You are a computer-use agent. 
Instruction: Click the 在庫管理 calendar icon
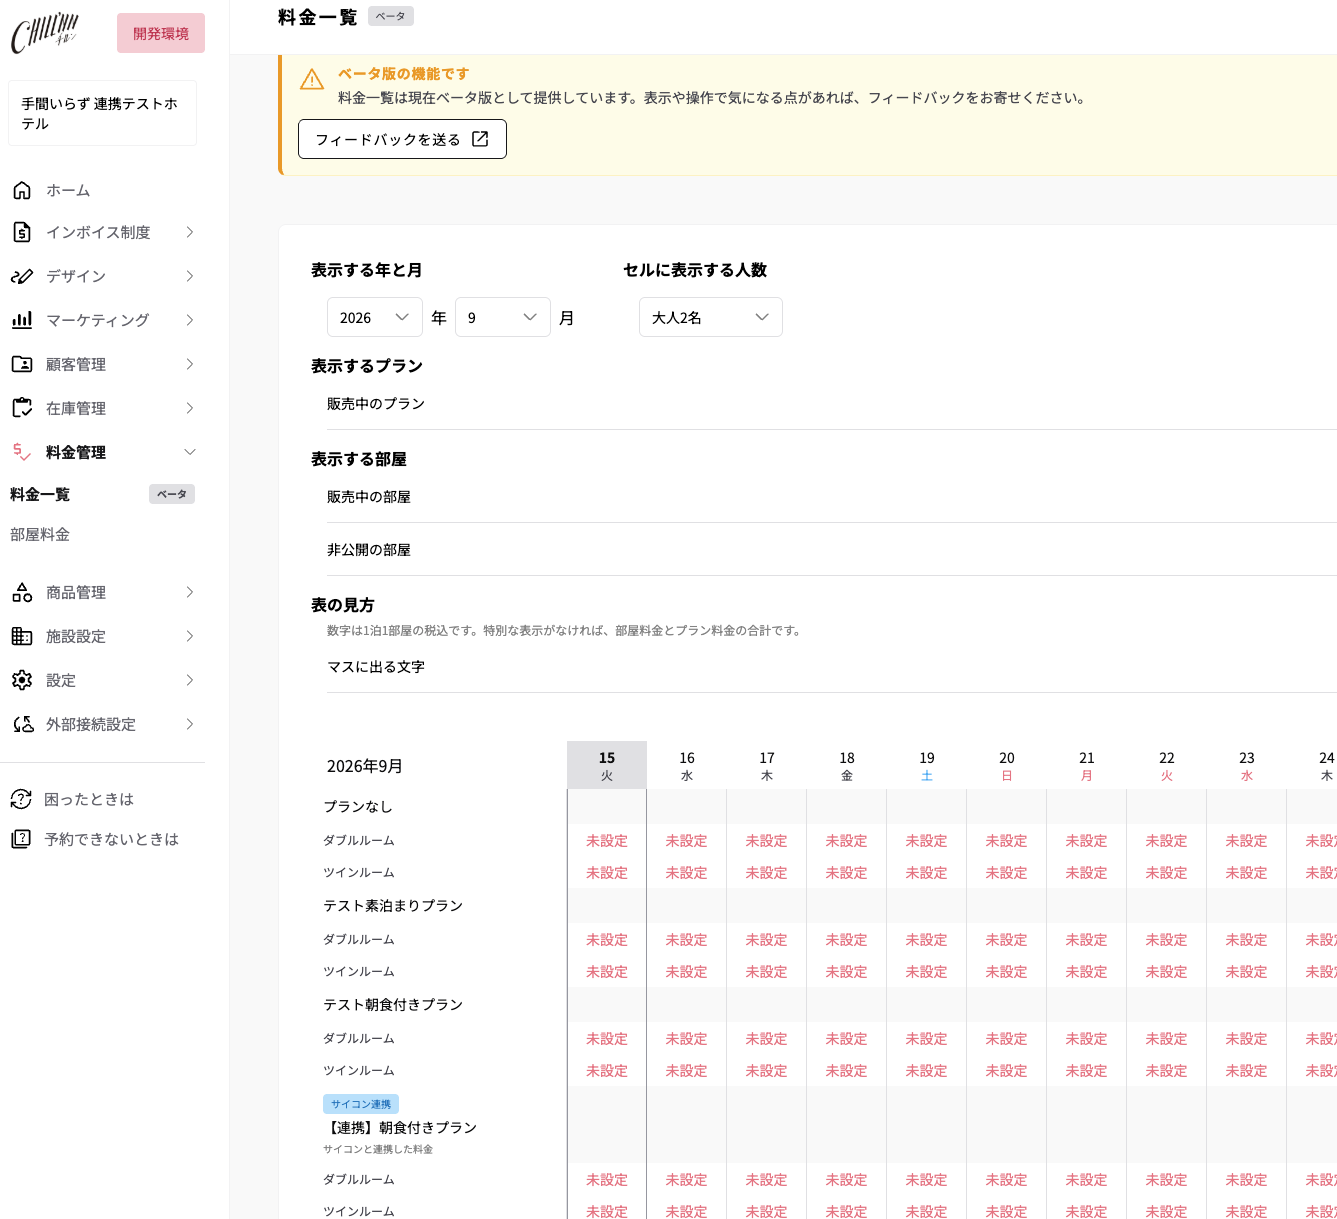tap(22, 408)
